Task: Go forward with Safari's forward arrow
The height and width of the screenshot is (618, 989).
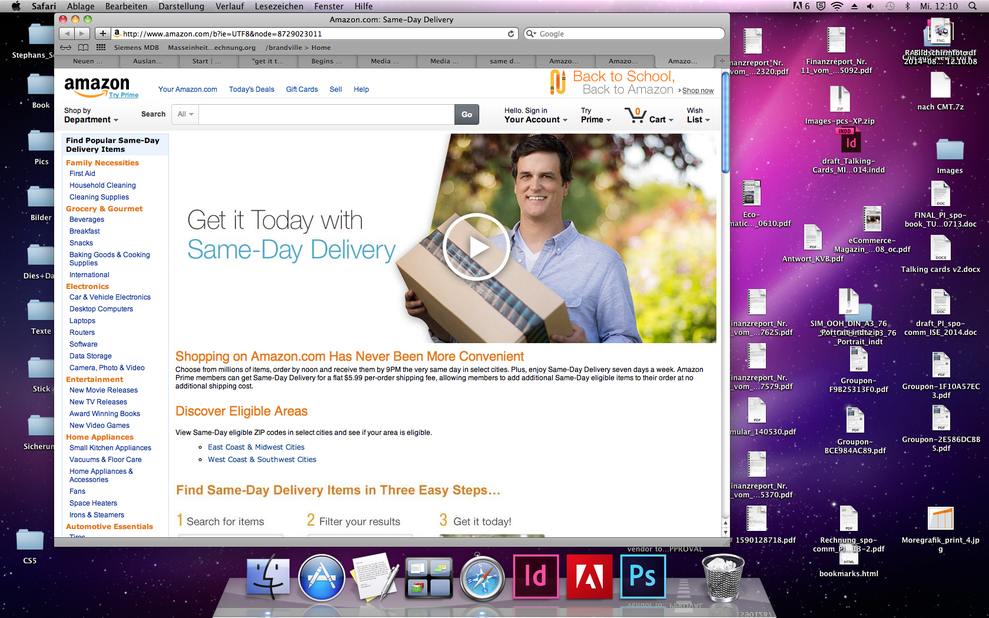Action: (82, 33)
